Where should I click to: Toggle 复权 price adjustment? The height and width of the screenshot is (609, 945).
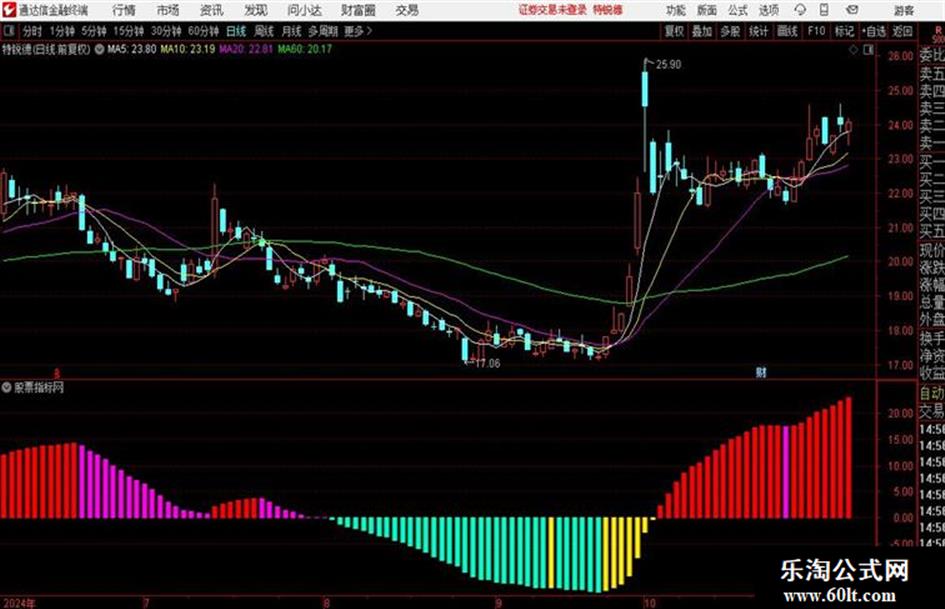coord(674,31)
